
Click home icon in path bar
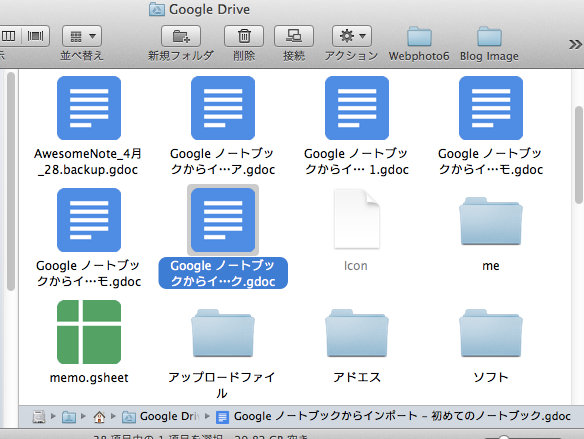coord(99,417)
